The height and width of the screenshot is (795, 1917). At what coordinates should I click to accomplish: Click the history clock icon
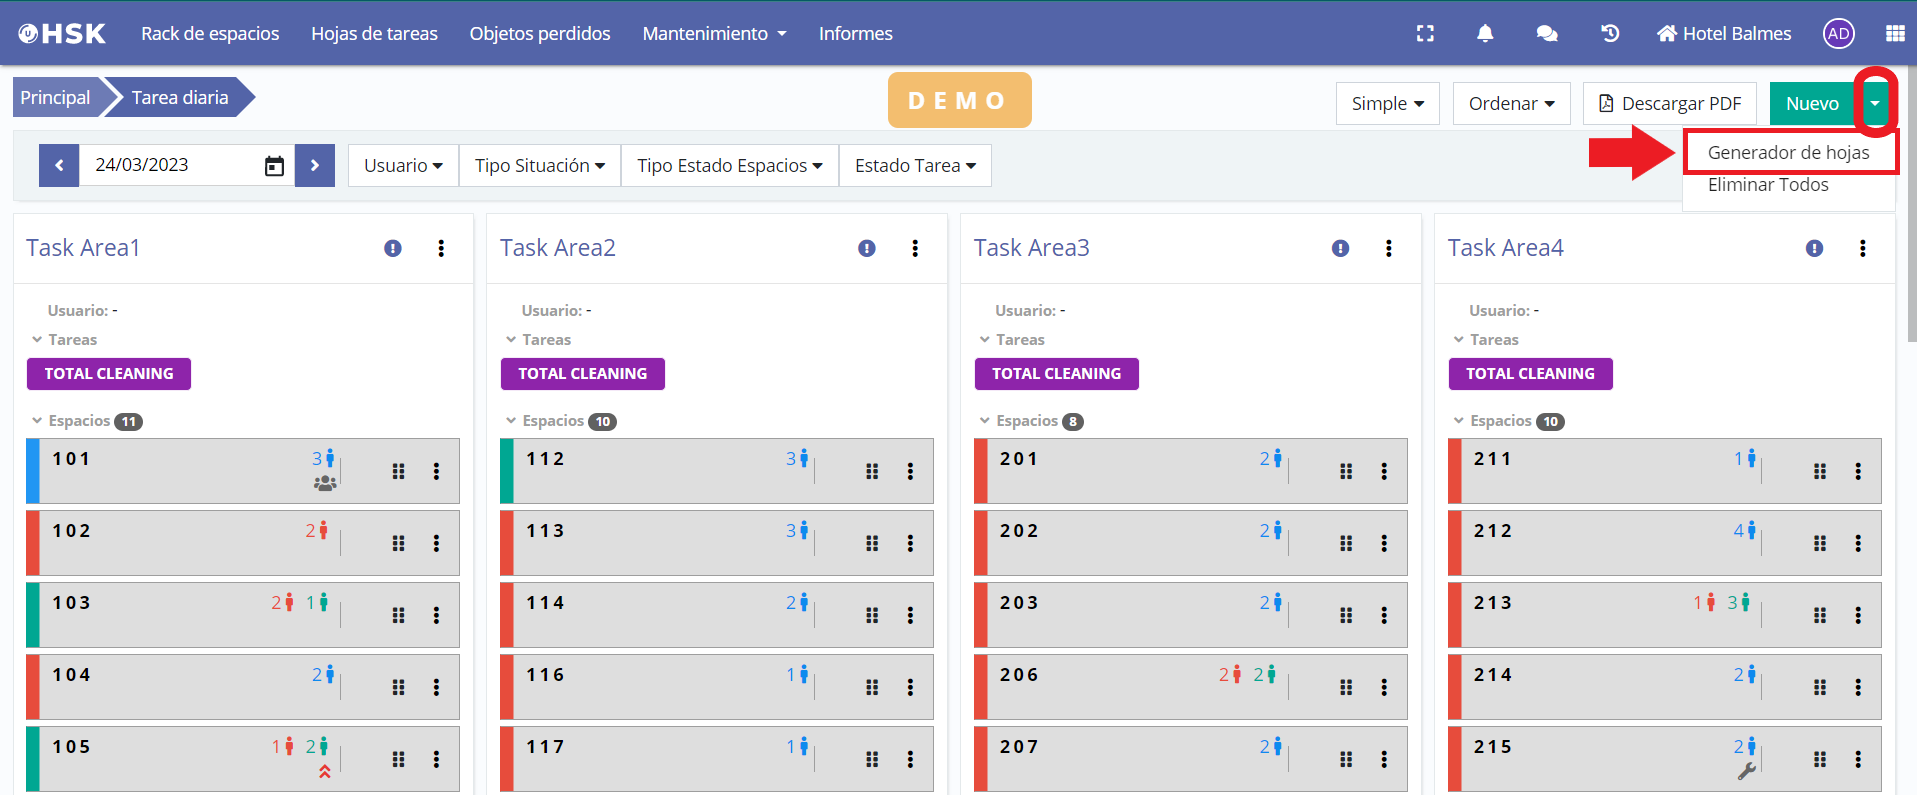click(x=1609, y=34)
